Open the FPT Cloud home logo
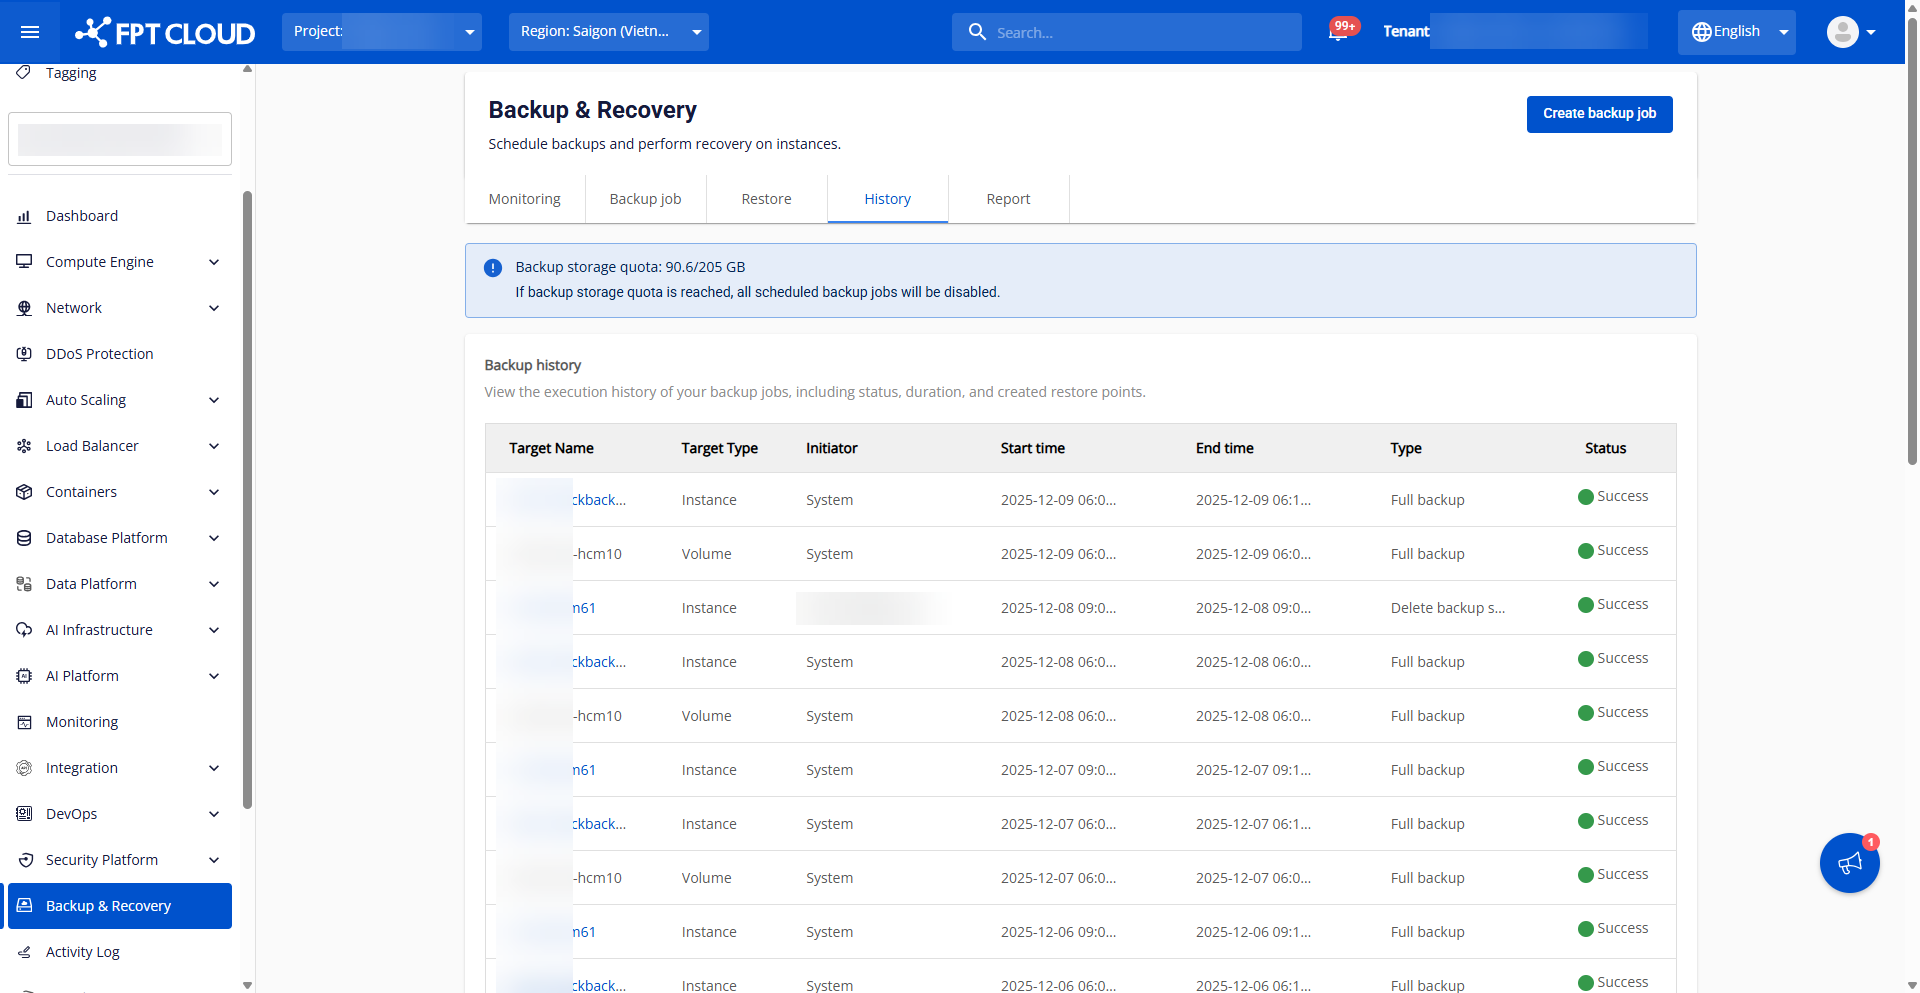Screen dimensions: 1920x993 click(x=164, y=31)
